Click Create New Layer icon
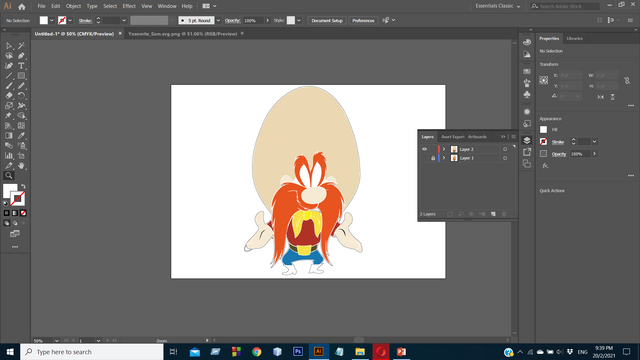The image size is (640, 360). (493, 214)
